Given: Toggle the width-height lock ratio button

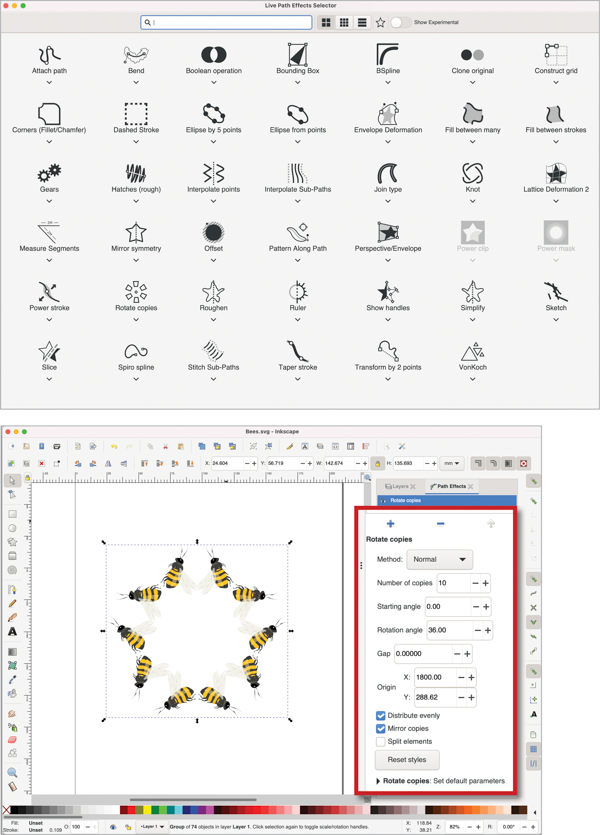Looking at the screenshot, I should pos(377,463).
